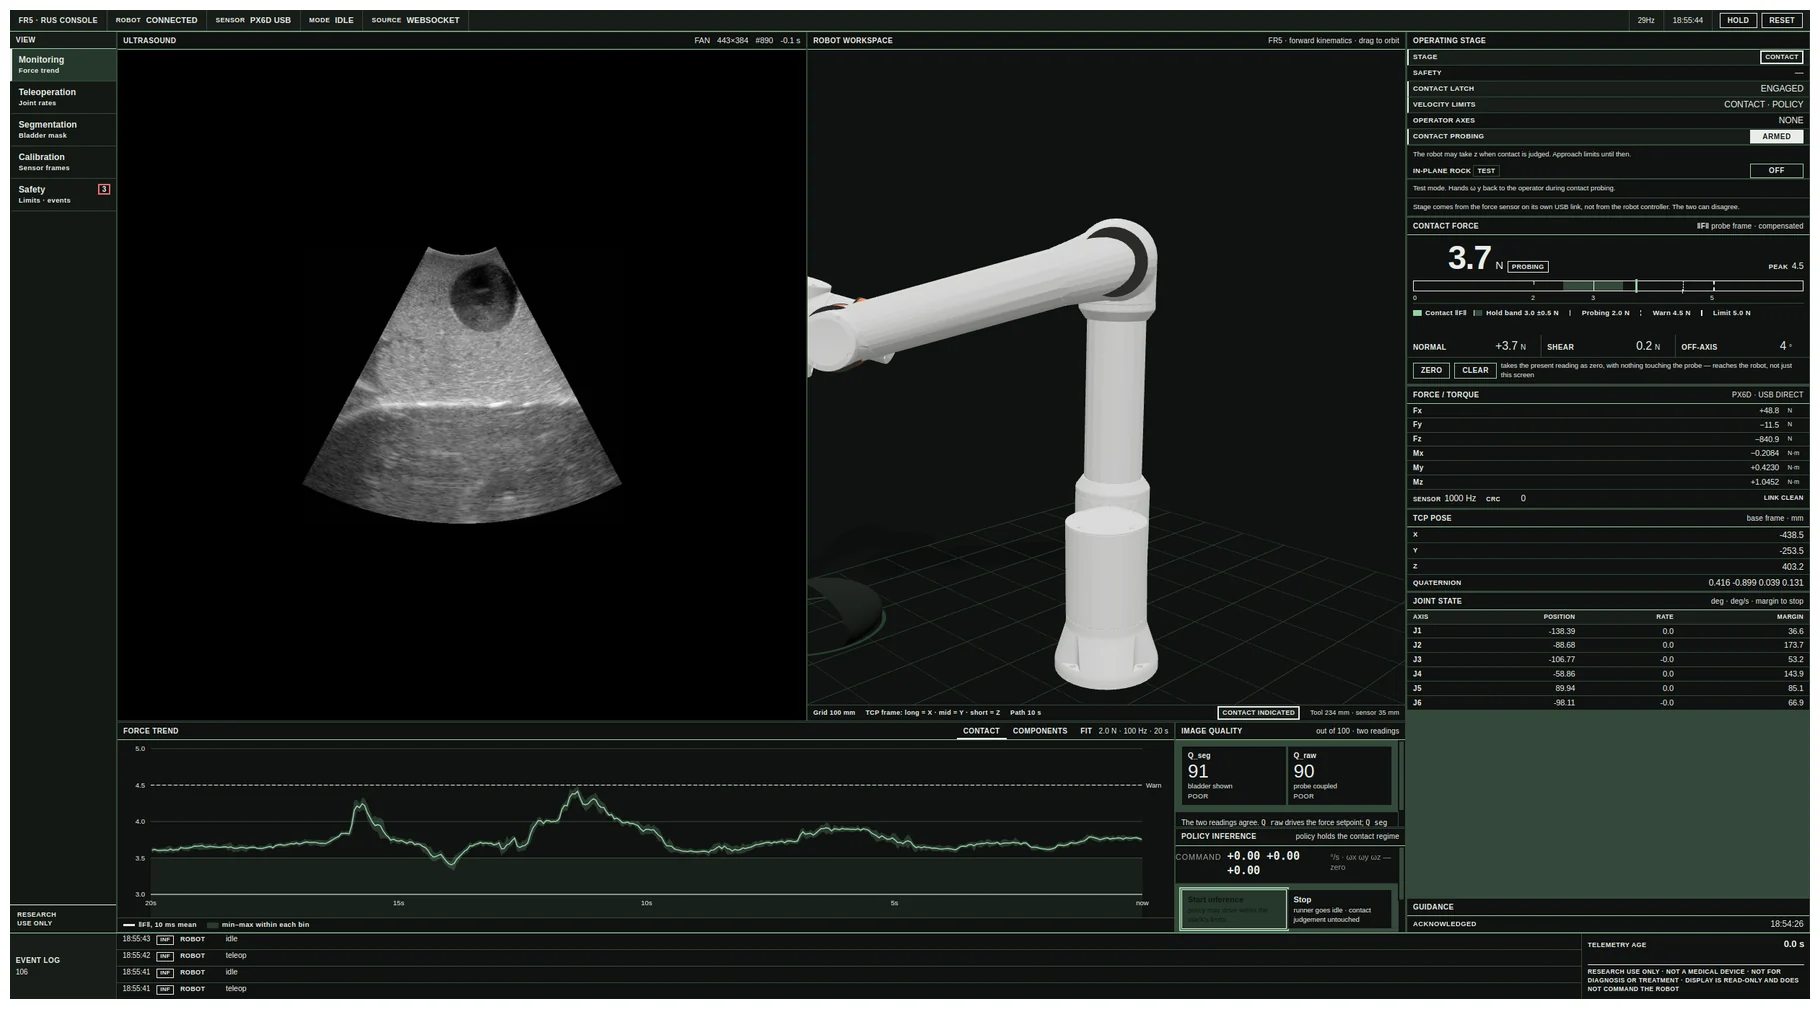
Task: Click the Q_raw 90 image quality card
Action: 1340,775
